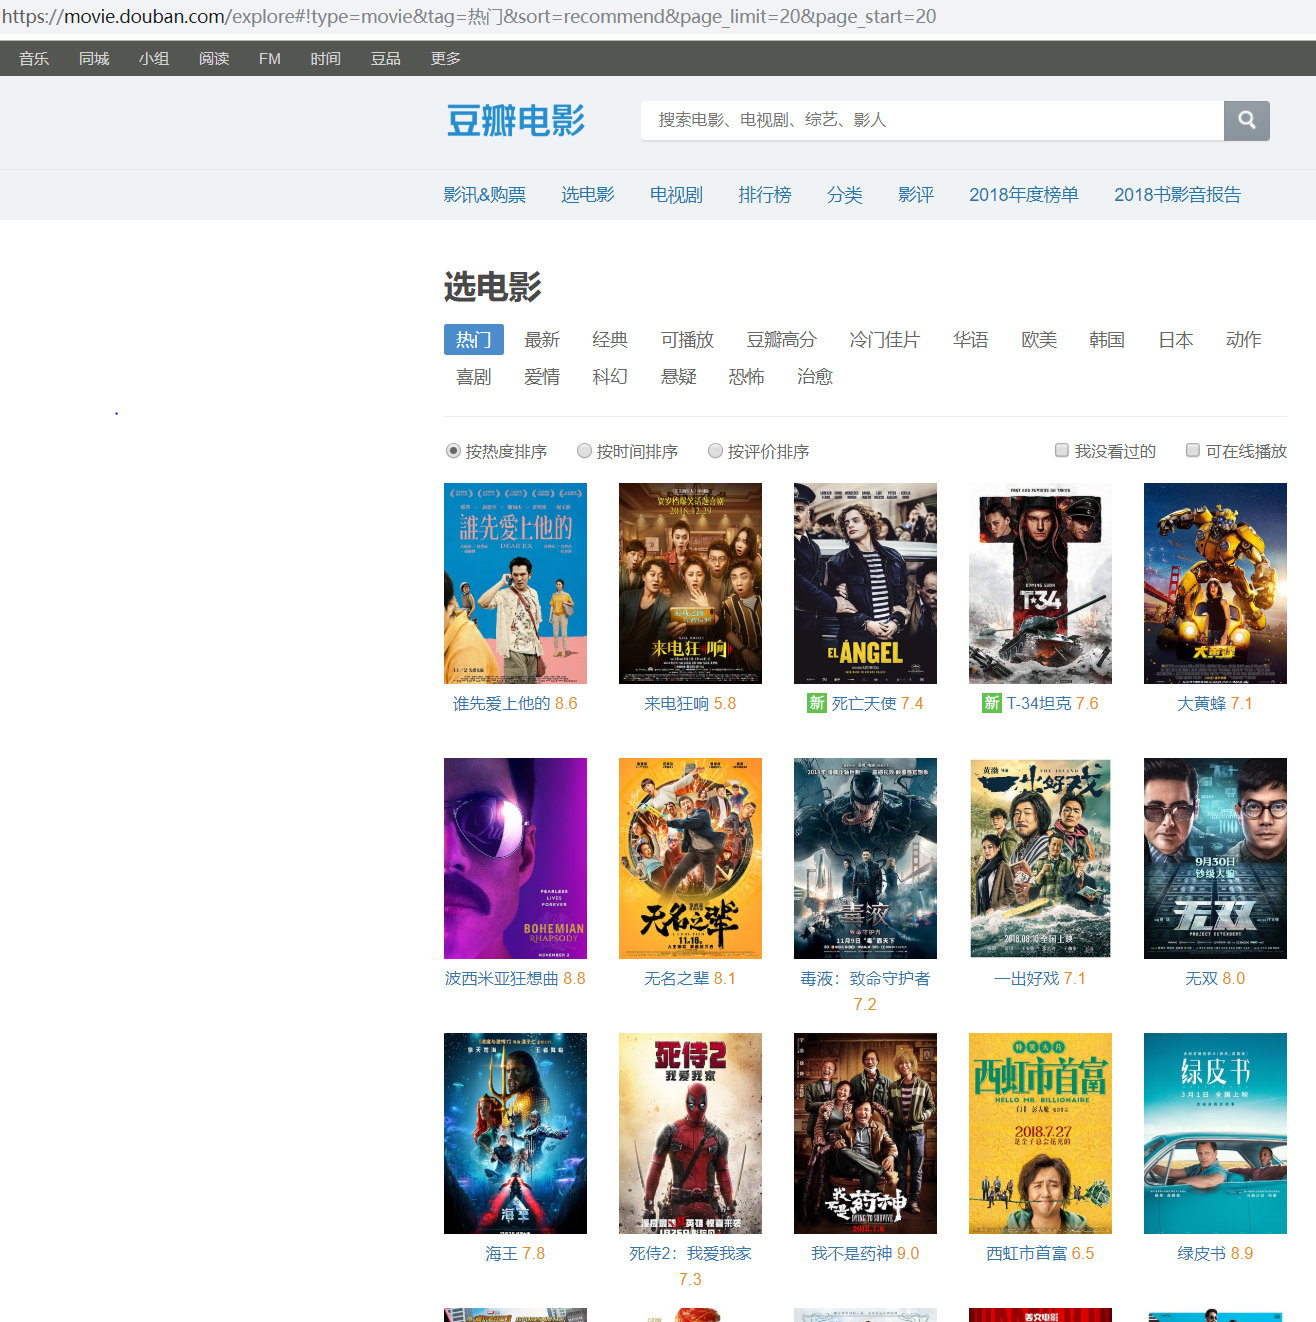The image size is (1316, 1322).
Task: Select 按评价排序 sorting option
Action: 715,451
